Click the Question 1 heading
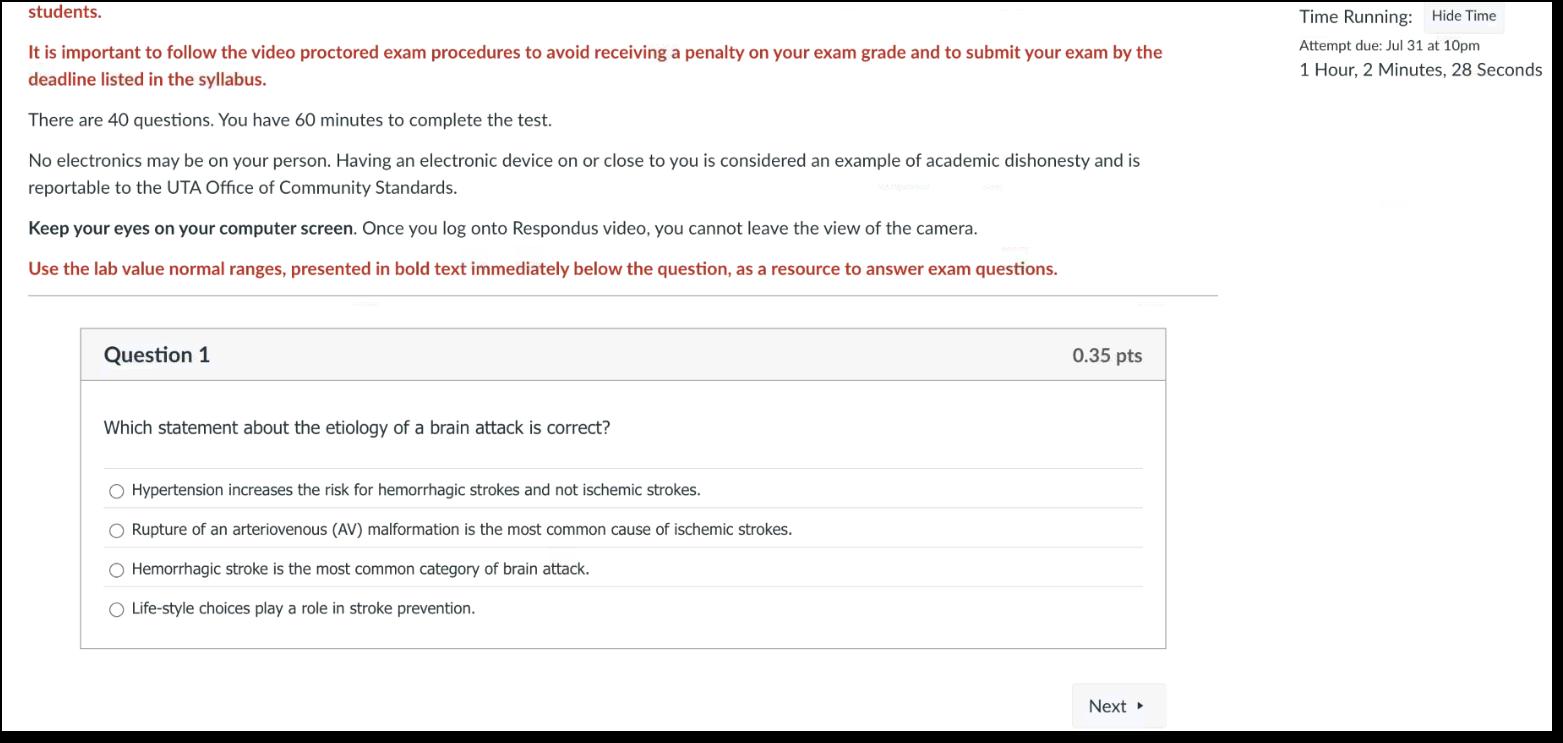 click(x=157, y=355)
